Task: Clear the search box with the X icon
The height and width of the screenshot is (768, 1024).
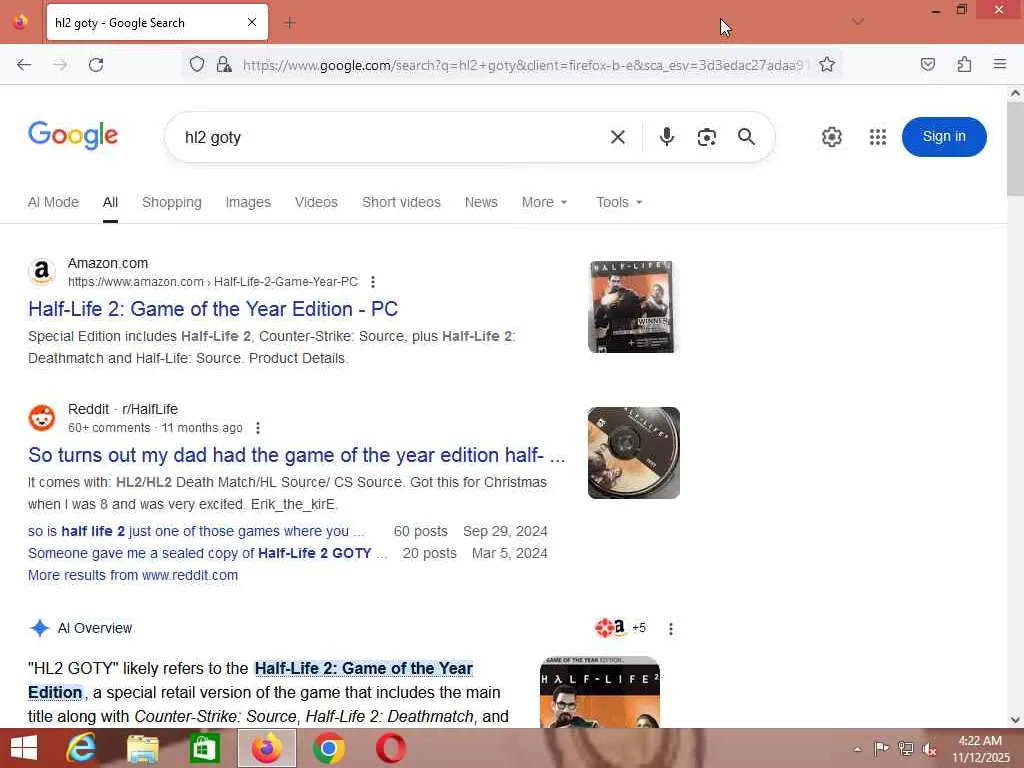Action: 618,137
